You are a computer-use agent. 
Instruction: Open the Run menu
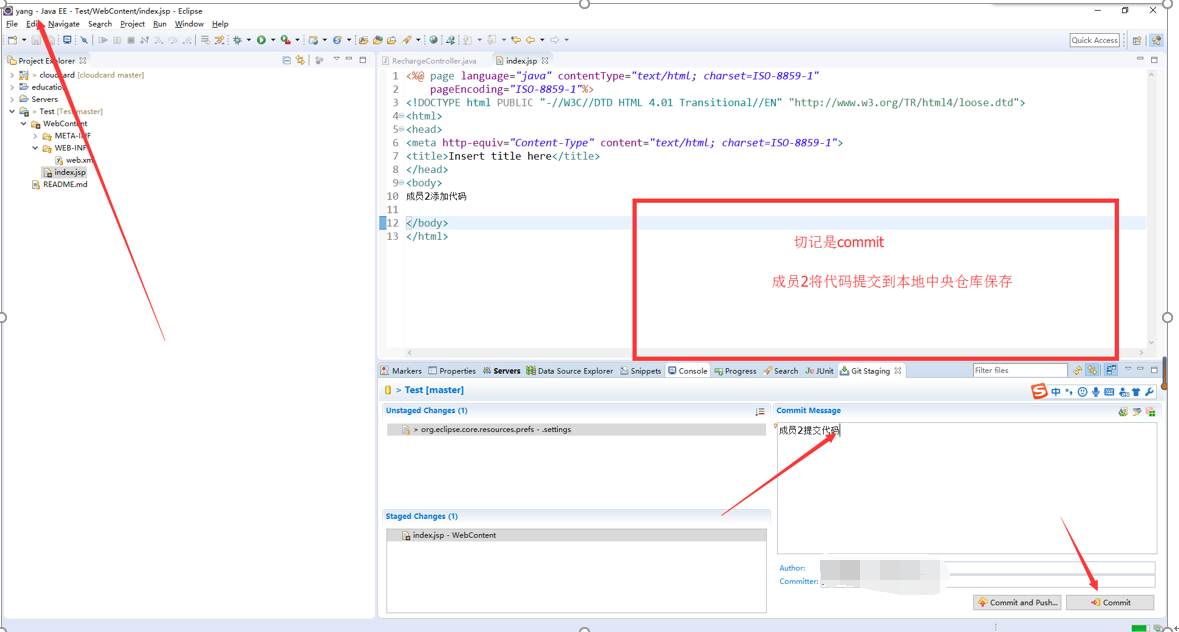(159, 24)
